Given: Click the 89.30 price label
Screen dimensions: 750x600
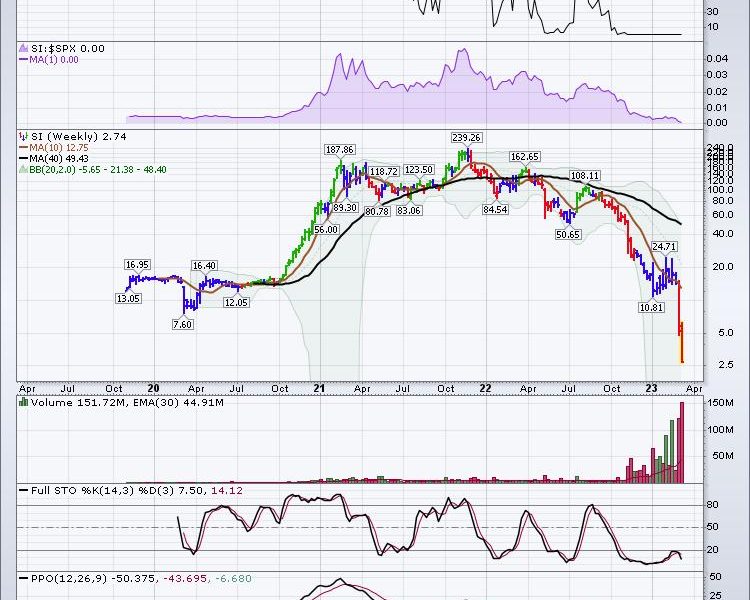Looking at the screenshot, I should pos(344,208).
